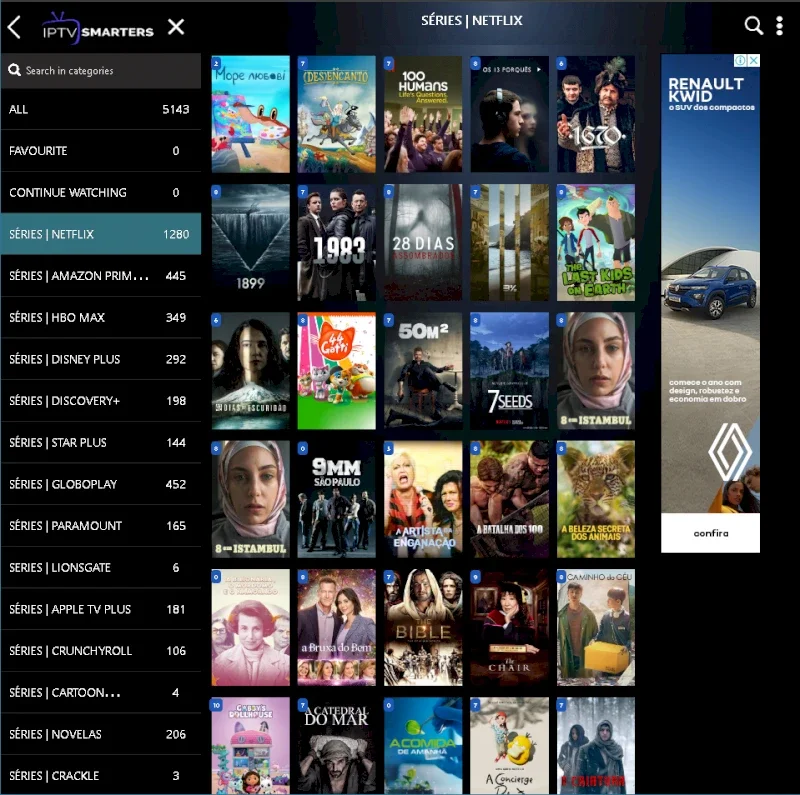Open CONTINUE WATCHING category

click(101, 192)
